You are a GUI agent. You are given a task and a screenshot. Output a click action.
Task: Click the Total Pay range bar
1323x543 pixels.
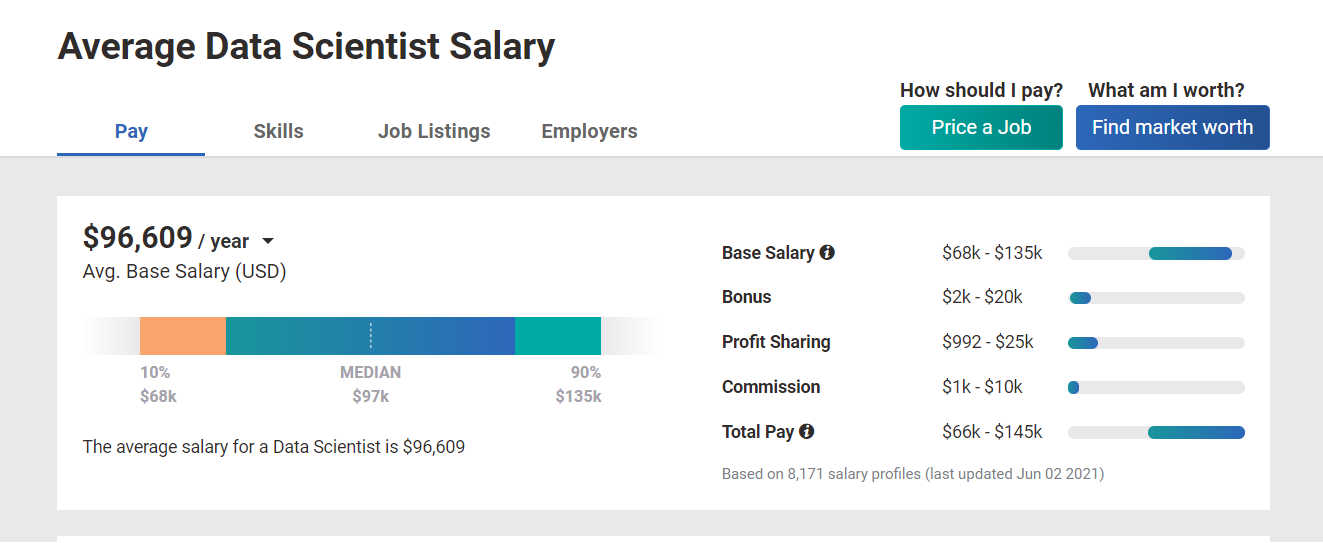click(1156, 432)
